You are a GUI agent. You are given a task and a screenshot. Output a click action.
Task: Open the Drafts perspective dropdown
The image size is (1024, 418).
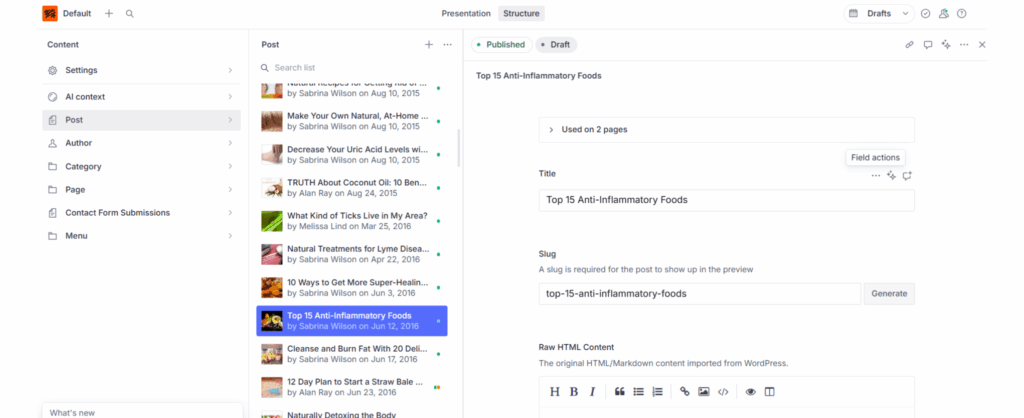878,14
